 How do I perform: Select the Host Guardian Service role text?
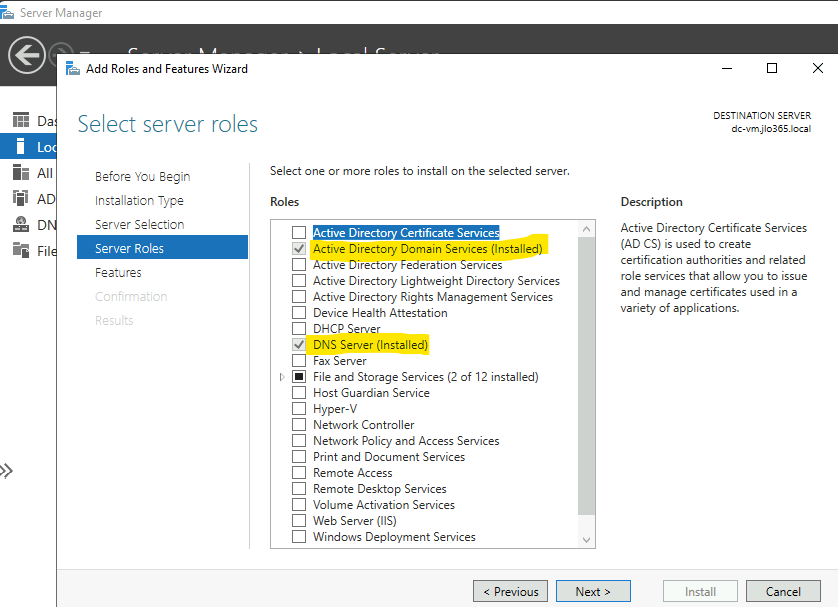tap(371, 393)
